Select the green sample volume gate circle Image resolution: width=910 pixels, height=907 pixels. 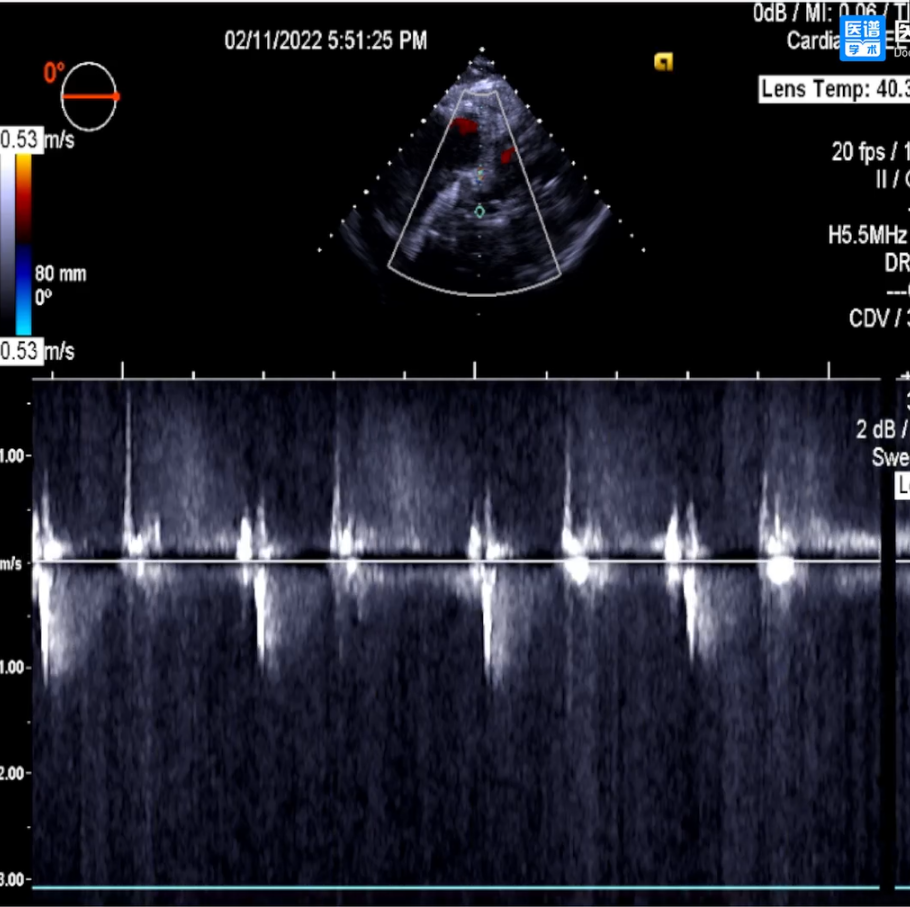pyautogui.click(x=480, y=211)
